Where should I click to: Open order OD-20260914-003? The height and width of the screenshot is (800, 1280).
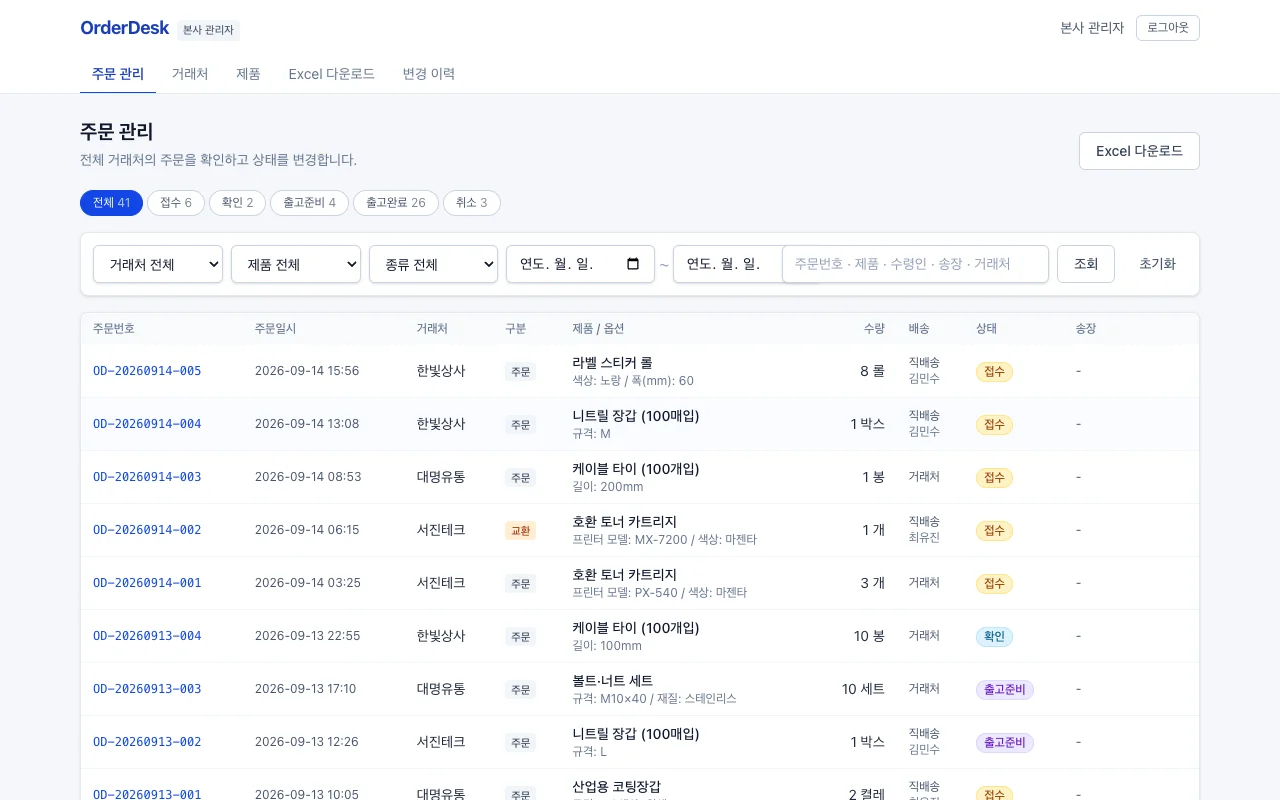[147, 477]
